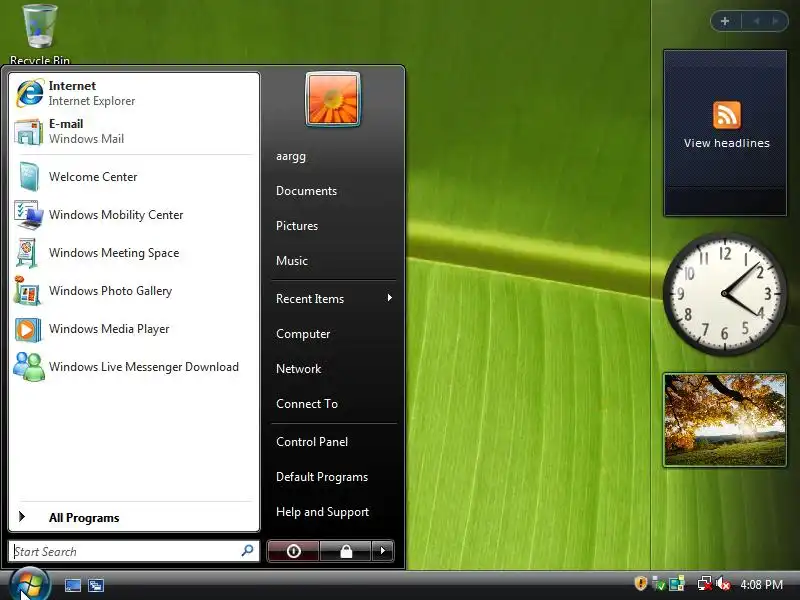The width and height of the screenshot is (800, 600).
Task: Open Pictures from Start menu
Action: pyautogui.click(x=297, y=226)
